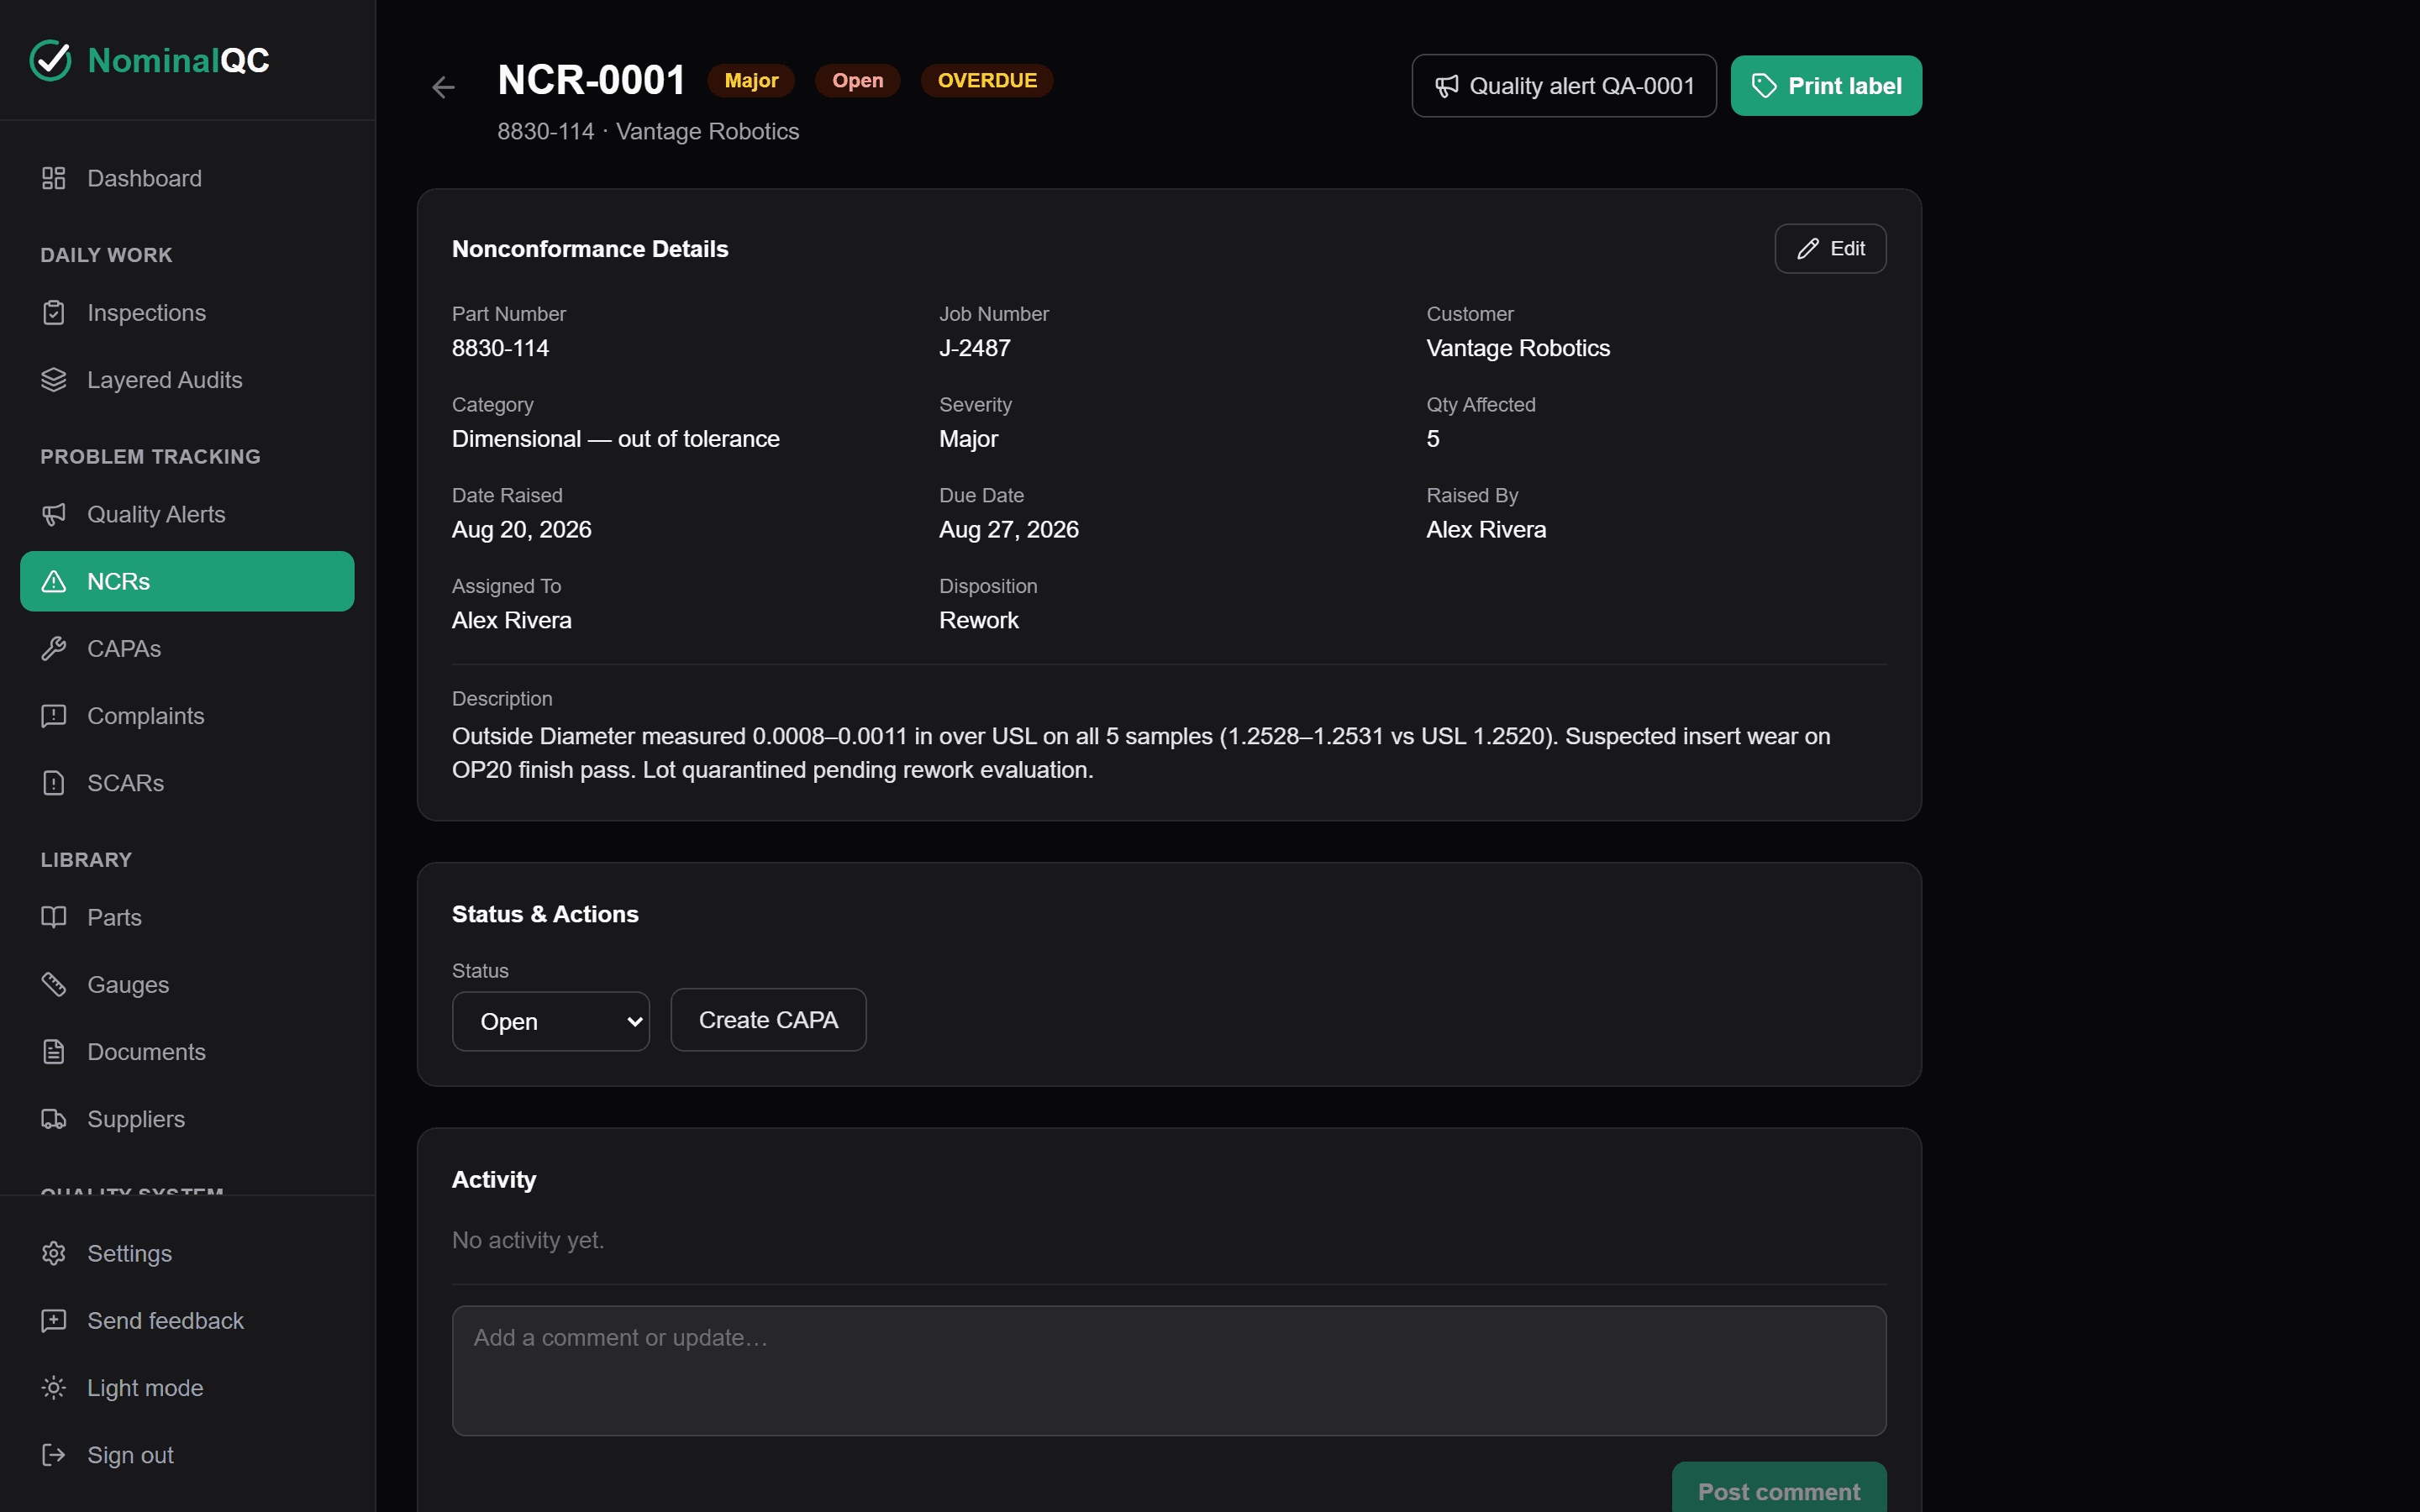The height and width of the screenshot is (1512, 2420).
Task: Sign out of the application
Action: click(x=187, y=1455)
